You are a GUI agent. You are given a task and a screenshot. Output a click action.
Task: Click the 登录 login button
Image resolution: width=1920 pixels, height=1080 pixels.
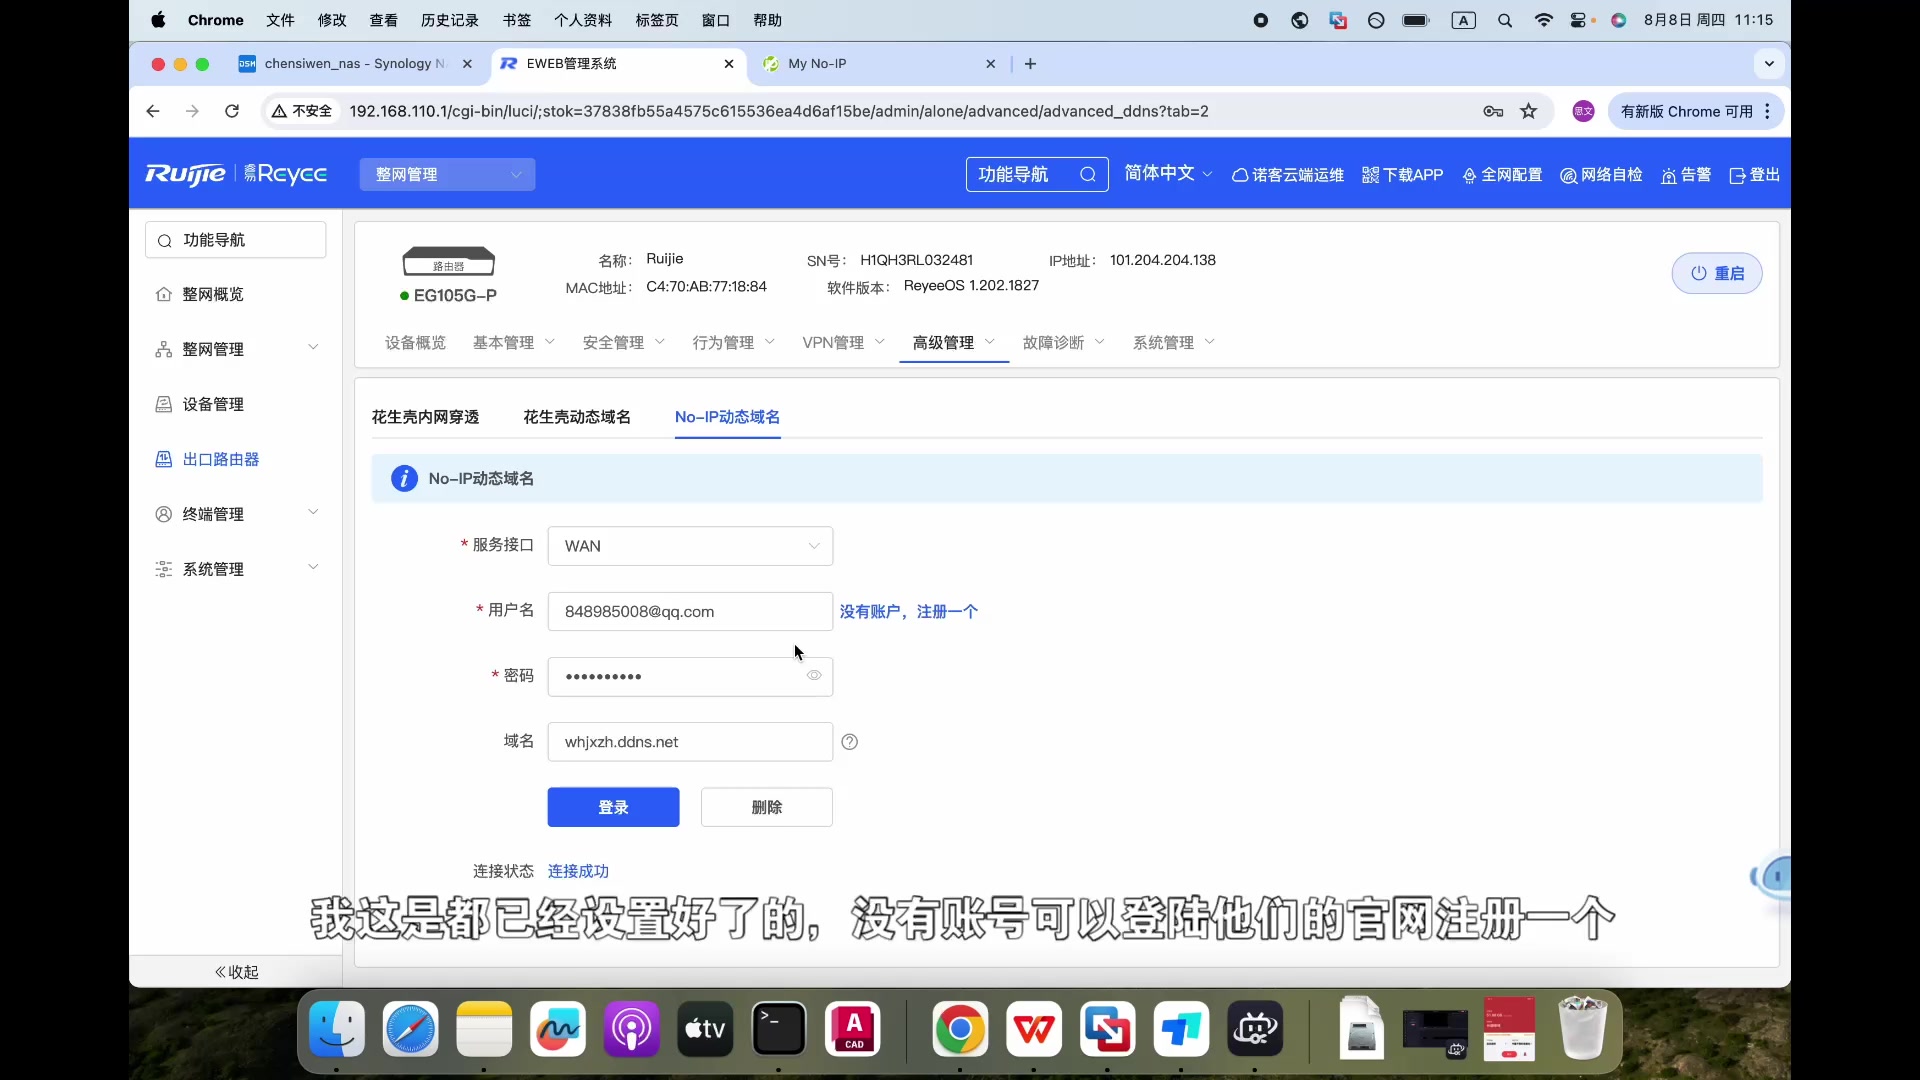(x=613, y=806)
